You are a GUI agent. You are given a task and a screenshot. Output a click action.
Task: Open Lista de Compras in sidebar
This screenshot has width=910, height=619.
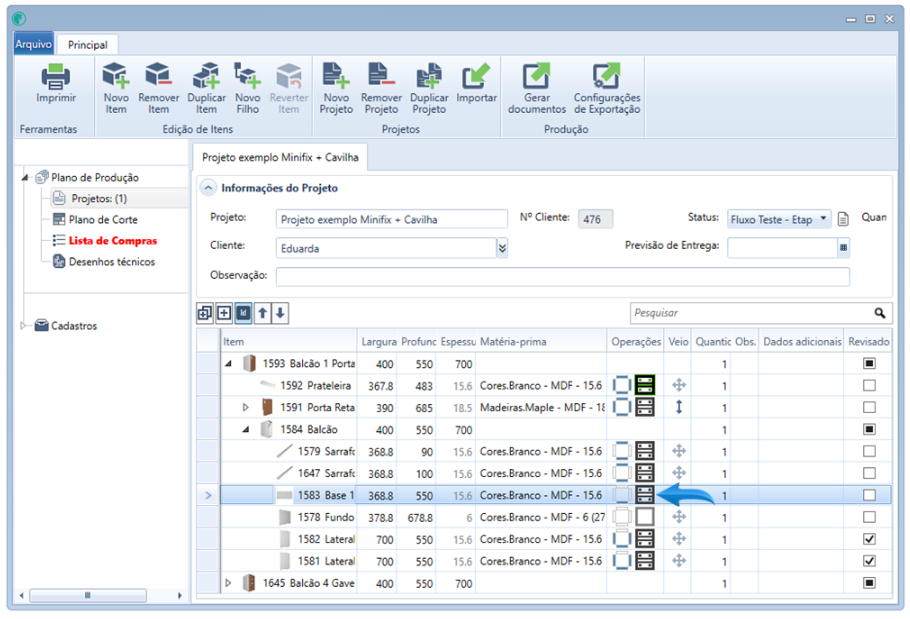pos(112,241)
